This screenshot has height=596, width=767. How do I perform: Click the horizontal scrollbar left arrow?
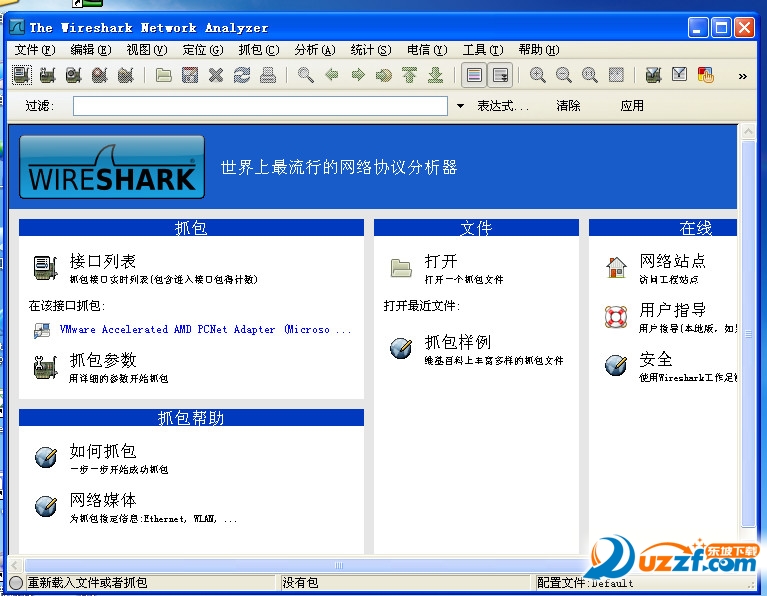click(15, 566)
